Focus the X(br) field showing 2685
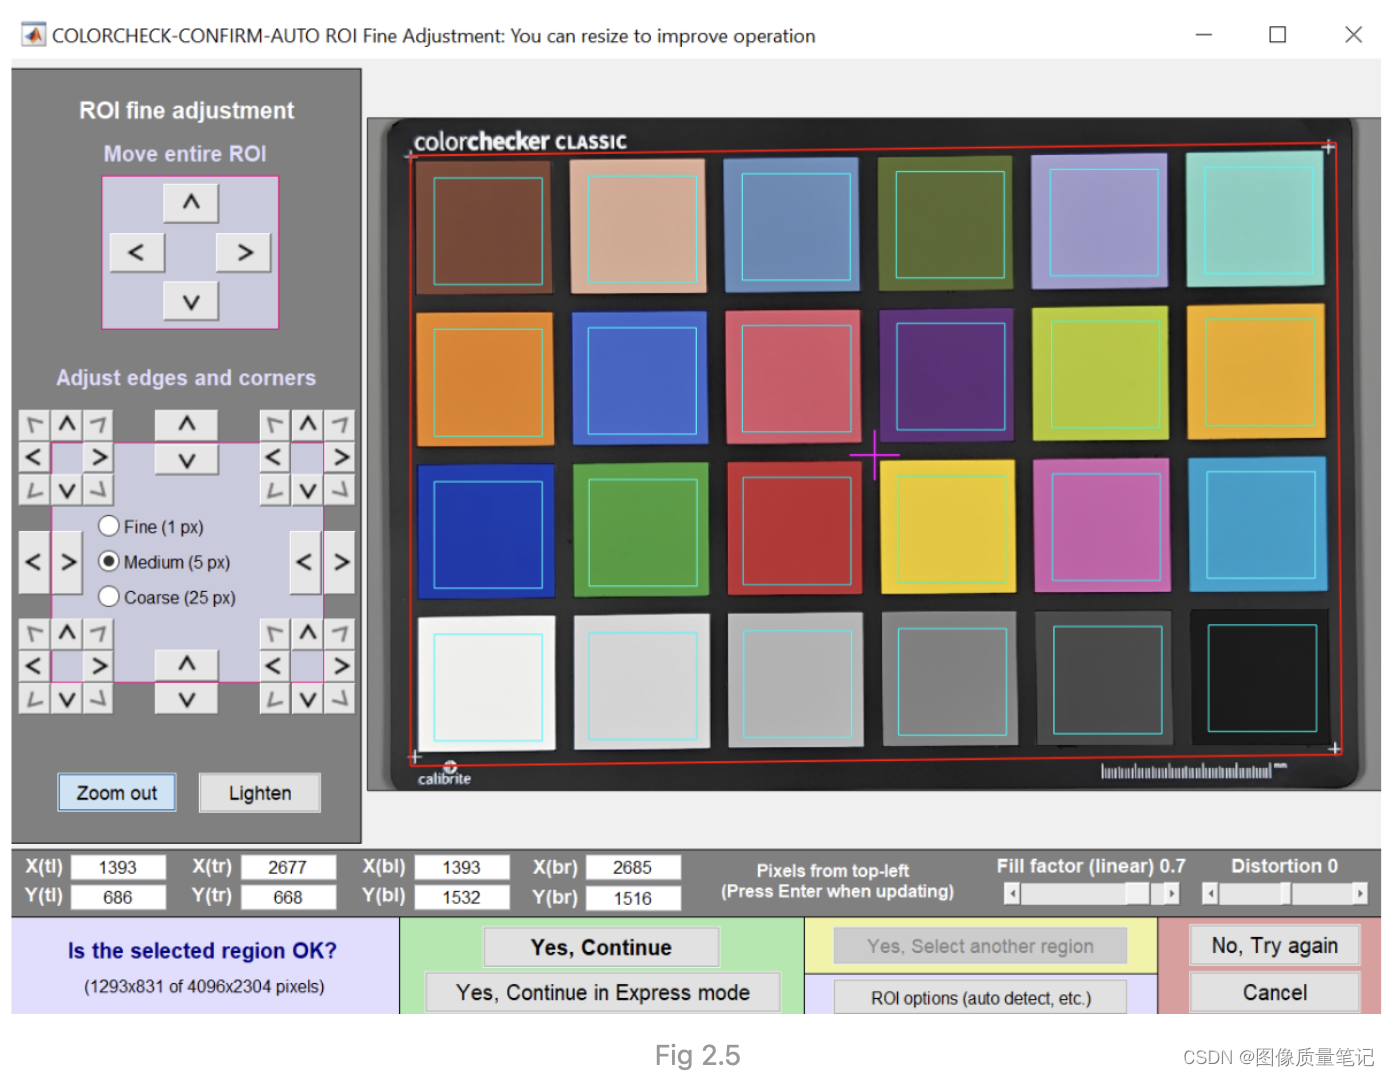This screenshot has height=1076, width=1390. click(x=633, y=867)
